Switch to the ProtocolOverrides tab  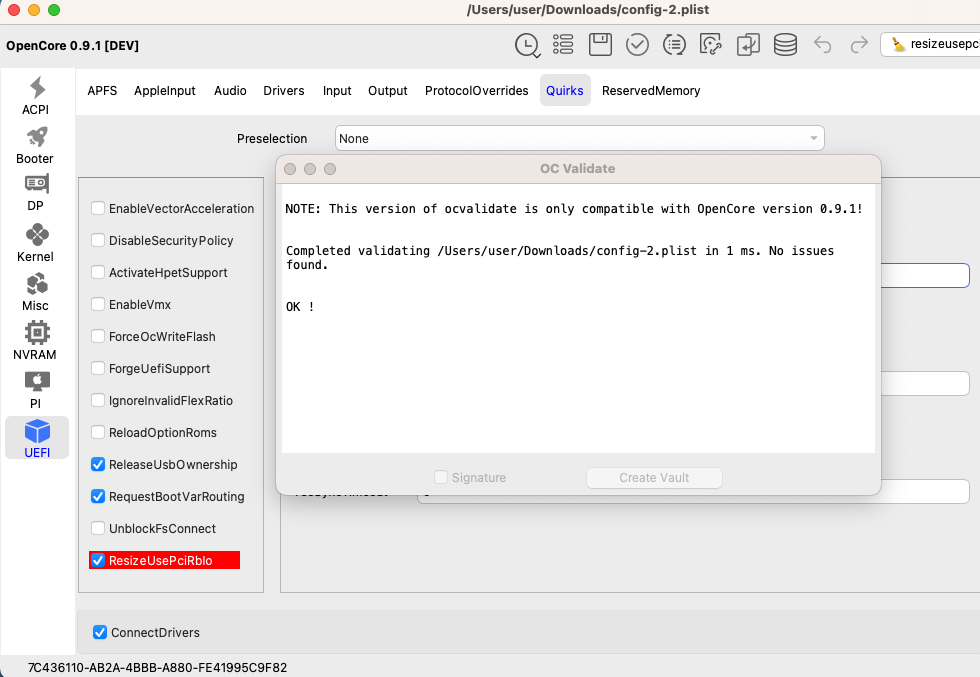coord(476,90)
